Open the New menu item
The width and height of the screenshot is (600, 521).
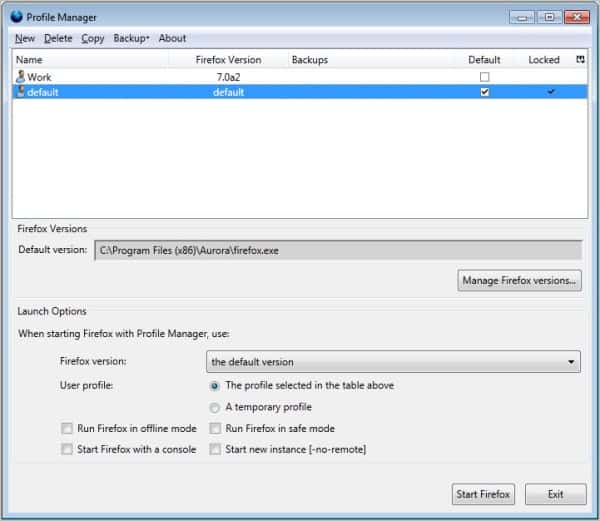[x=25, y=38]
